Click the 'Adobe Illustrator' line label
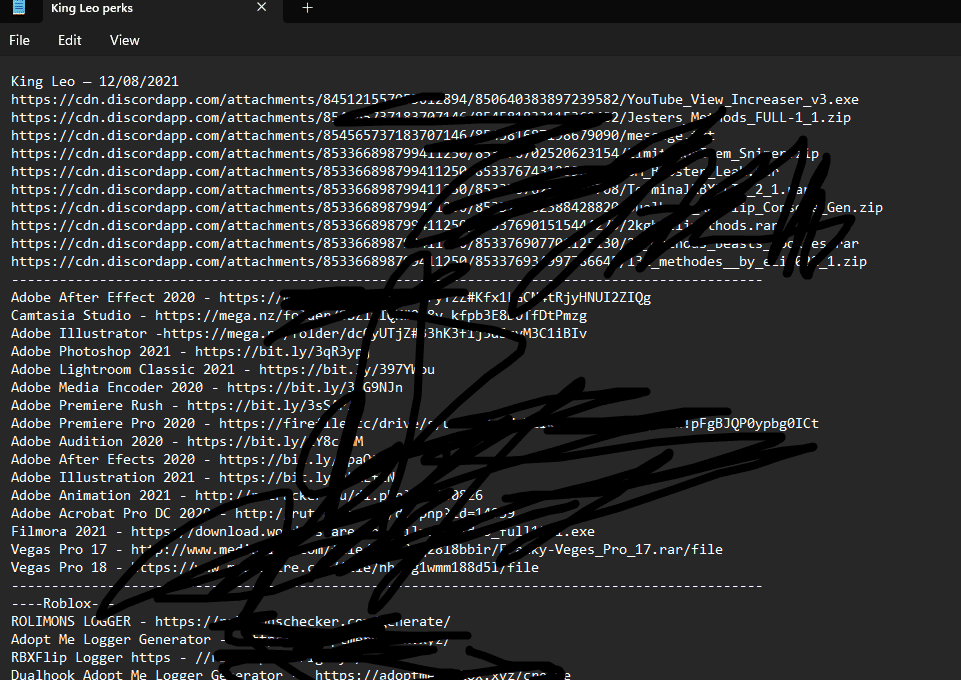The width and height of the screenshot is (961, 680). point(79,333)
